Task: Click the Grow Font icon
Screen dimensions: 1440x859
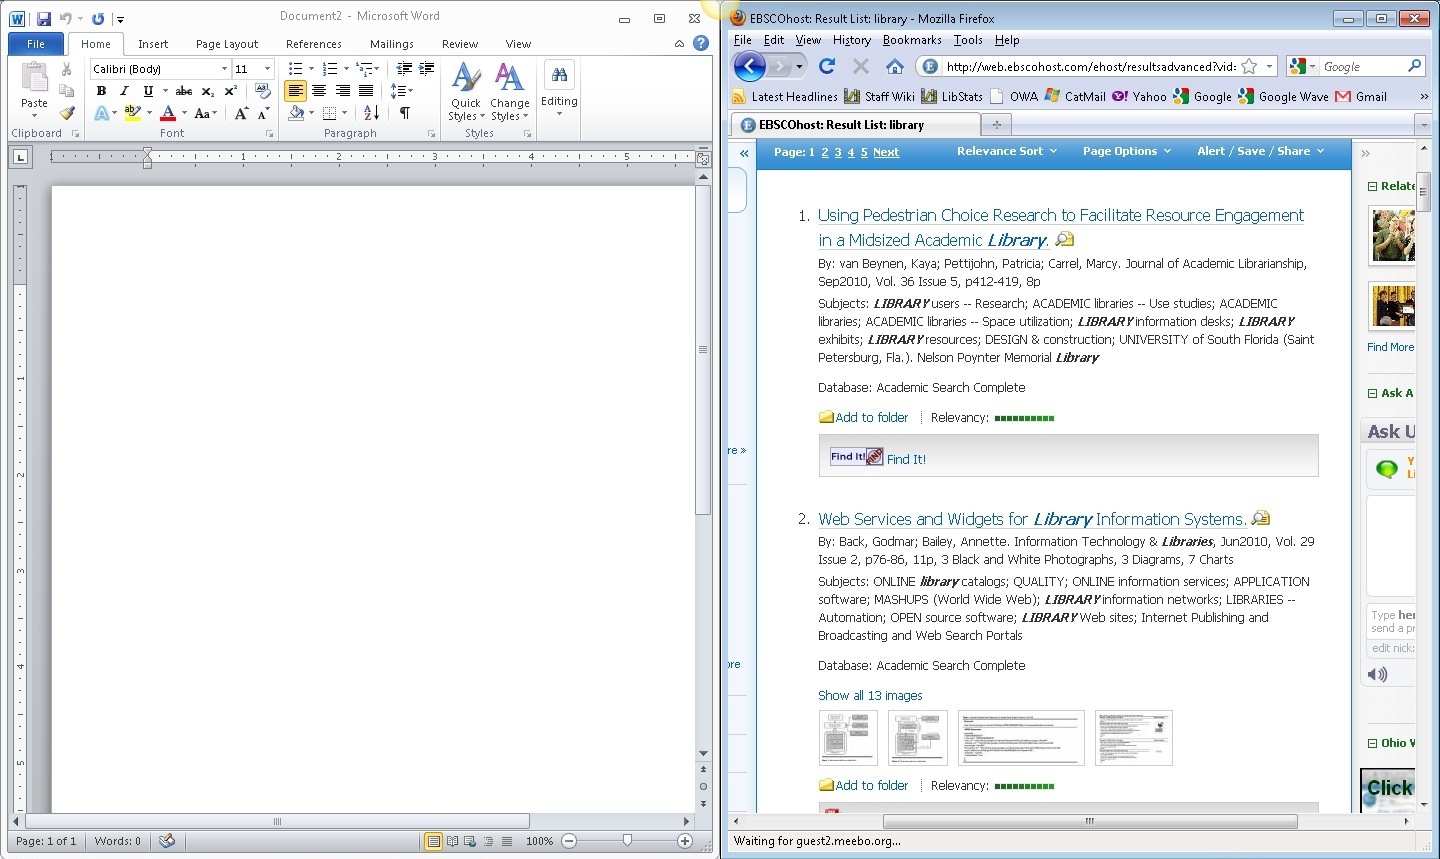Action: coord(241,114)
